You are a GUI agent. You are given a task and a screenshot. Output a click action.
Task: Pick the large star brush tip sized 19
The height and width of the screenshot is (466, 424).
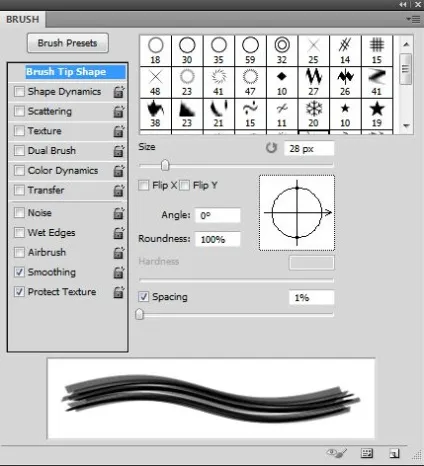[377, 114]
